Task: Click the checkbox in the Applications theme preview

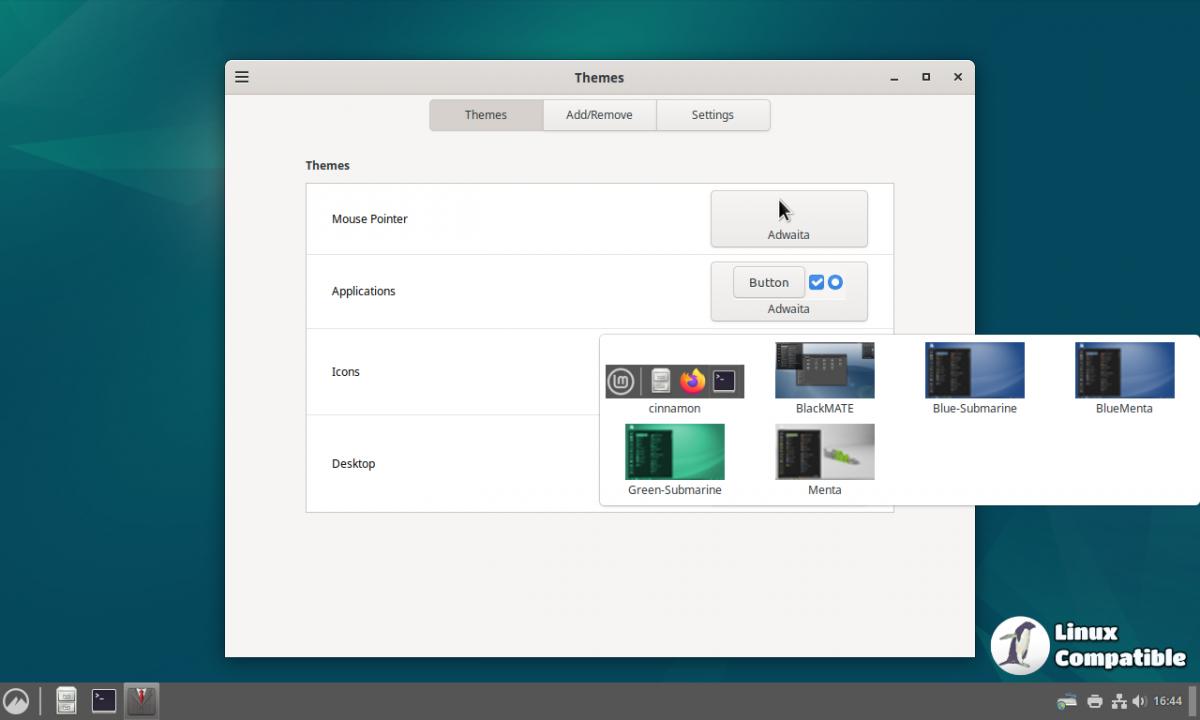Action: pyautogui.click(x=816, y=283)
